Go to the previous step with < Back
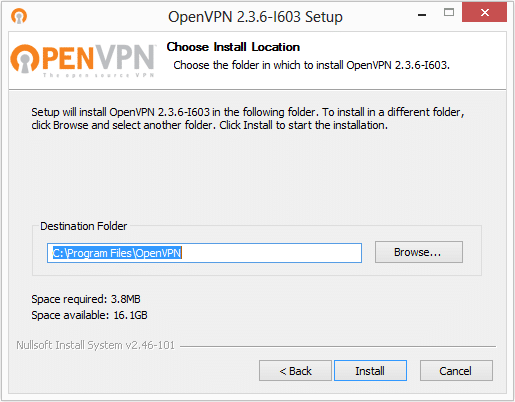 coord(295,371)
